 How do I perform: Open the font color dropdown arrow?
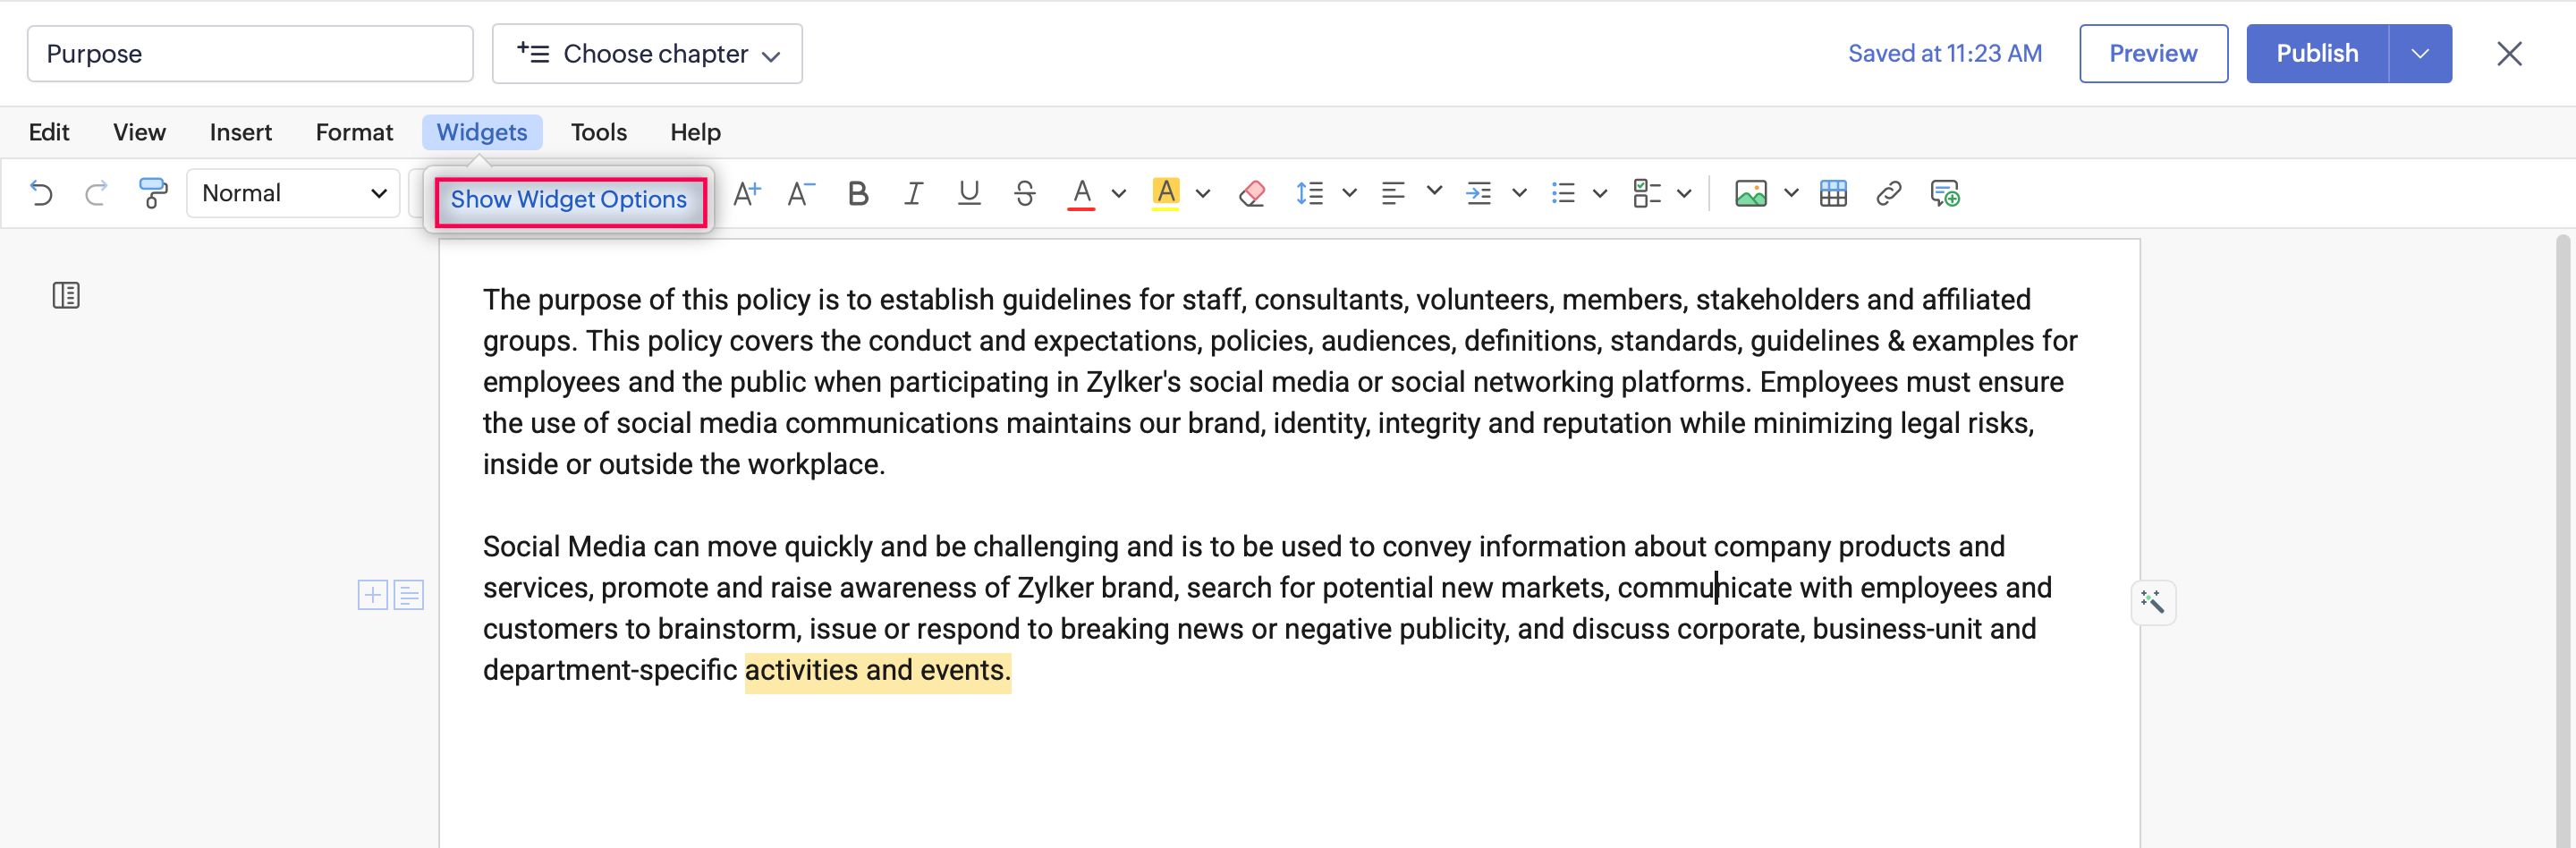coord(1119,194)
